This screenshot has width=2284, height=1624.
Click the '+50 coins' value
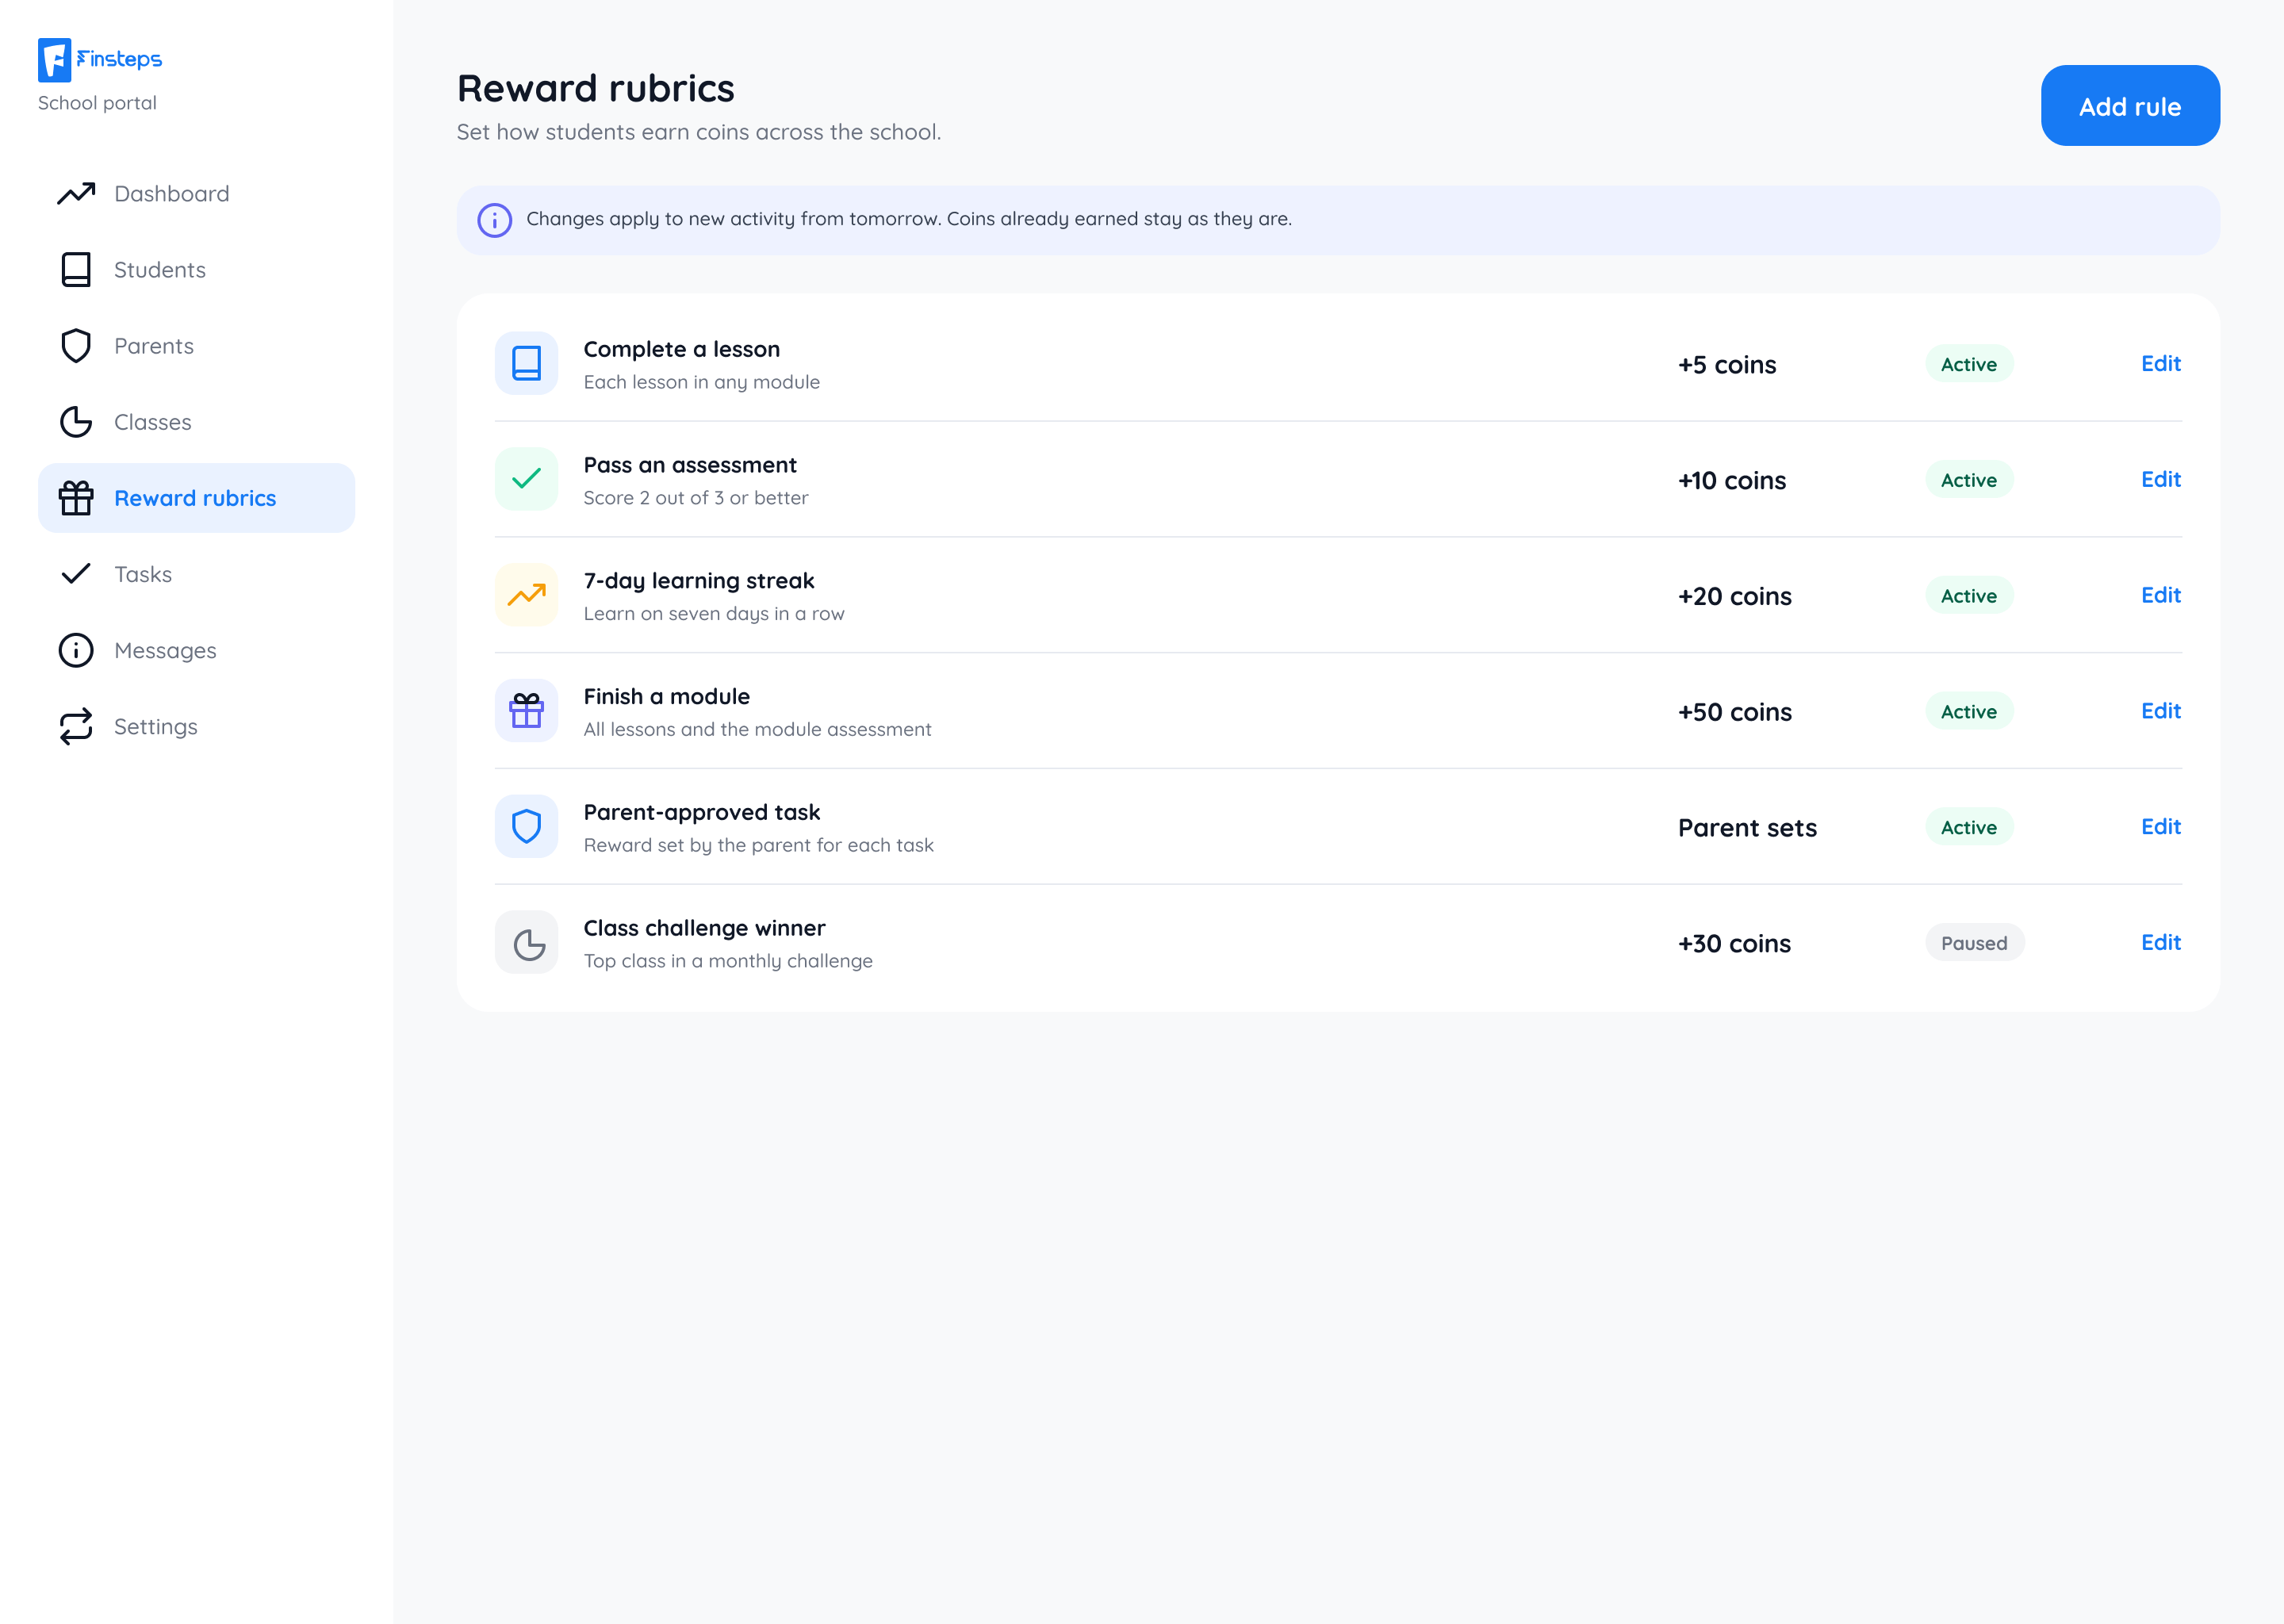[x=1734, y=711]
